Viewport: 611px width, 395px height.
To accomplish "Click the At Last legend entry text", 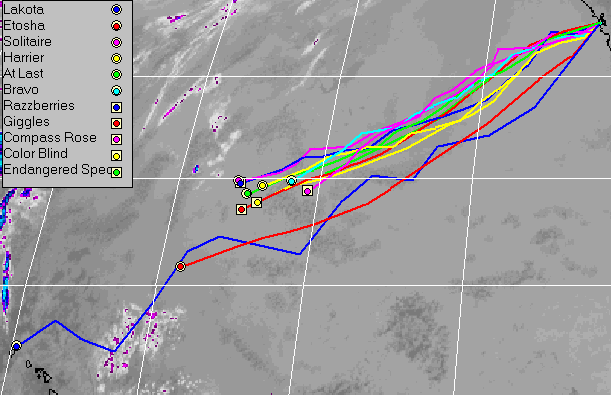I will click(x=23, y=74).
